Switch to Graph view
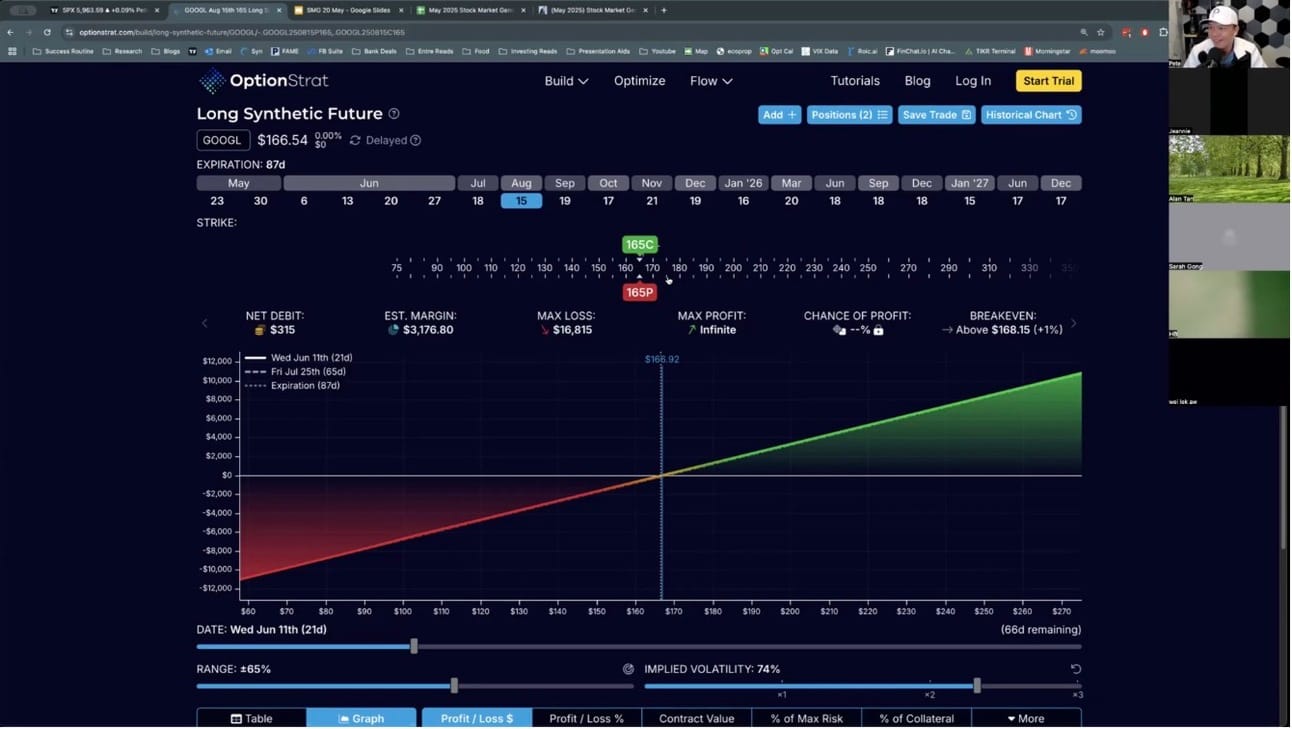 pyautogui.click(x=361, y=718)
